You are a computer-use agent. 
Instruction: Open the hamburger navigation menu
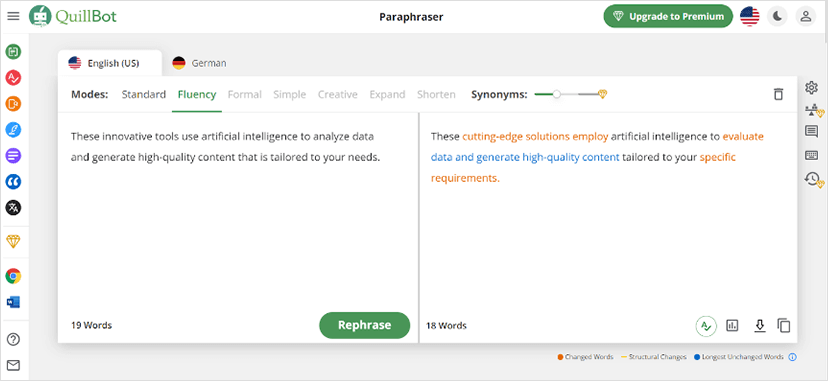click(x=13, y=16)
